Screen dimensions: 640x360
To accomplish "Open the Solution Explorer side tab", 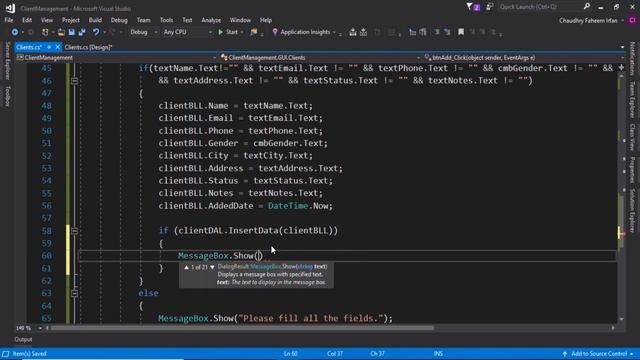I will click(x=632, y=211).
